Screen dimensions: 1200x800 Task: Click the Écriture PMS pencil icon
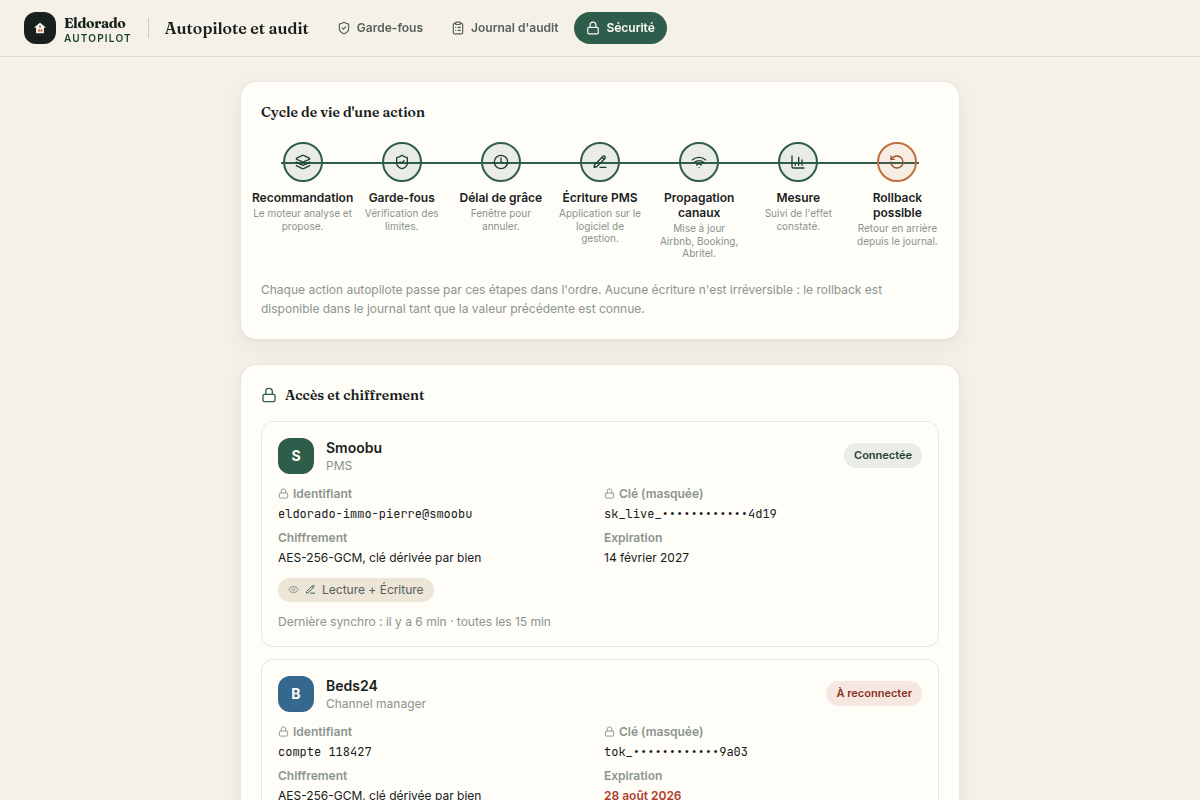coord(600,162)
